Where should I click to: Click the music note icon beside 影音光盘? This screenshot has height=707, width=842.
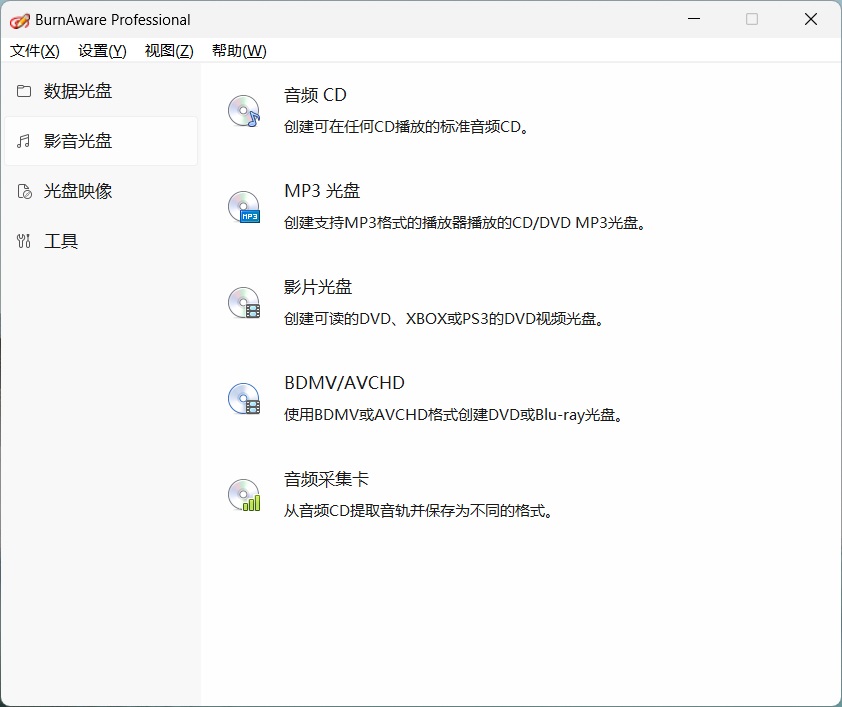tap(24, 141)
